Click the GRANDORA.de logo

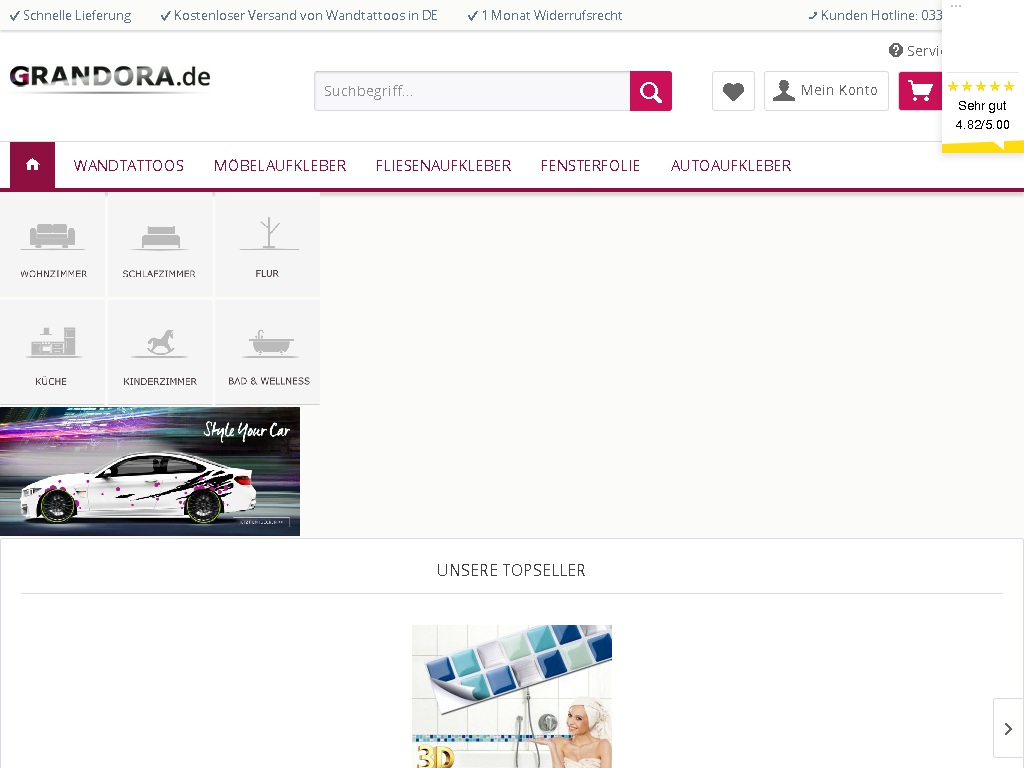(110, 78)
